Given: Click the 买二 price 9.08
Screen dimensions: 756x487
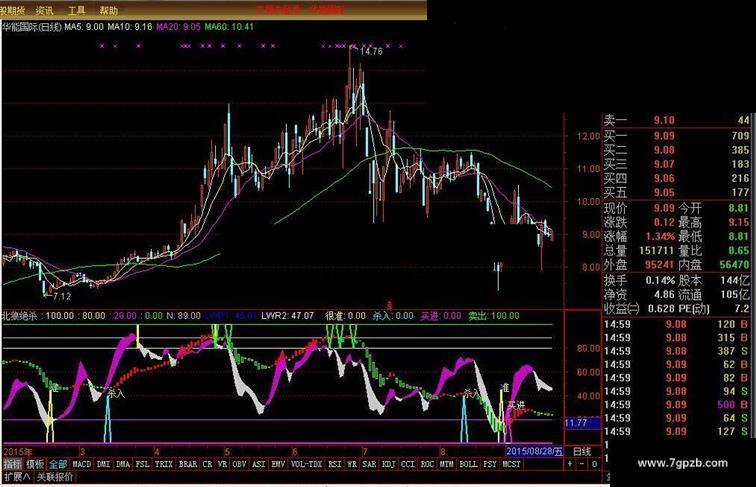Looking at the screenshot, I should coord(664,150).
